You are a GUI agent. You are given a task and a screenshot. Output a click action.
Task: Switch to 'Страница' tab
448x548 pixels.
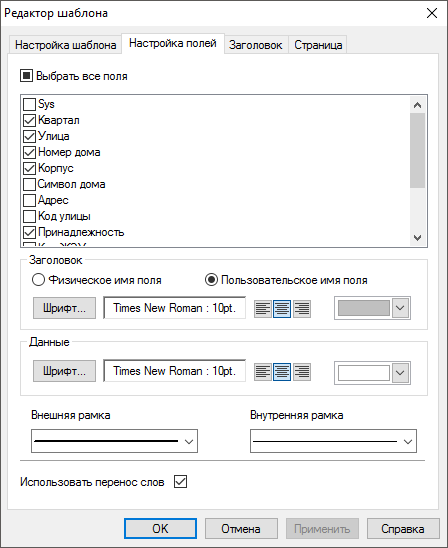tap(318, 45)
